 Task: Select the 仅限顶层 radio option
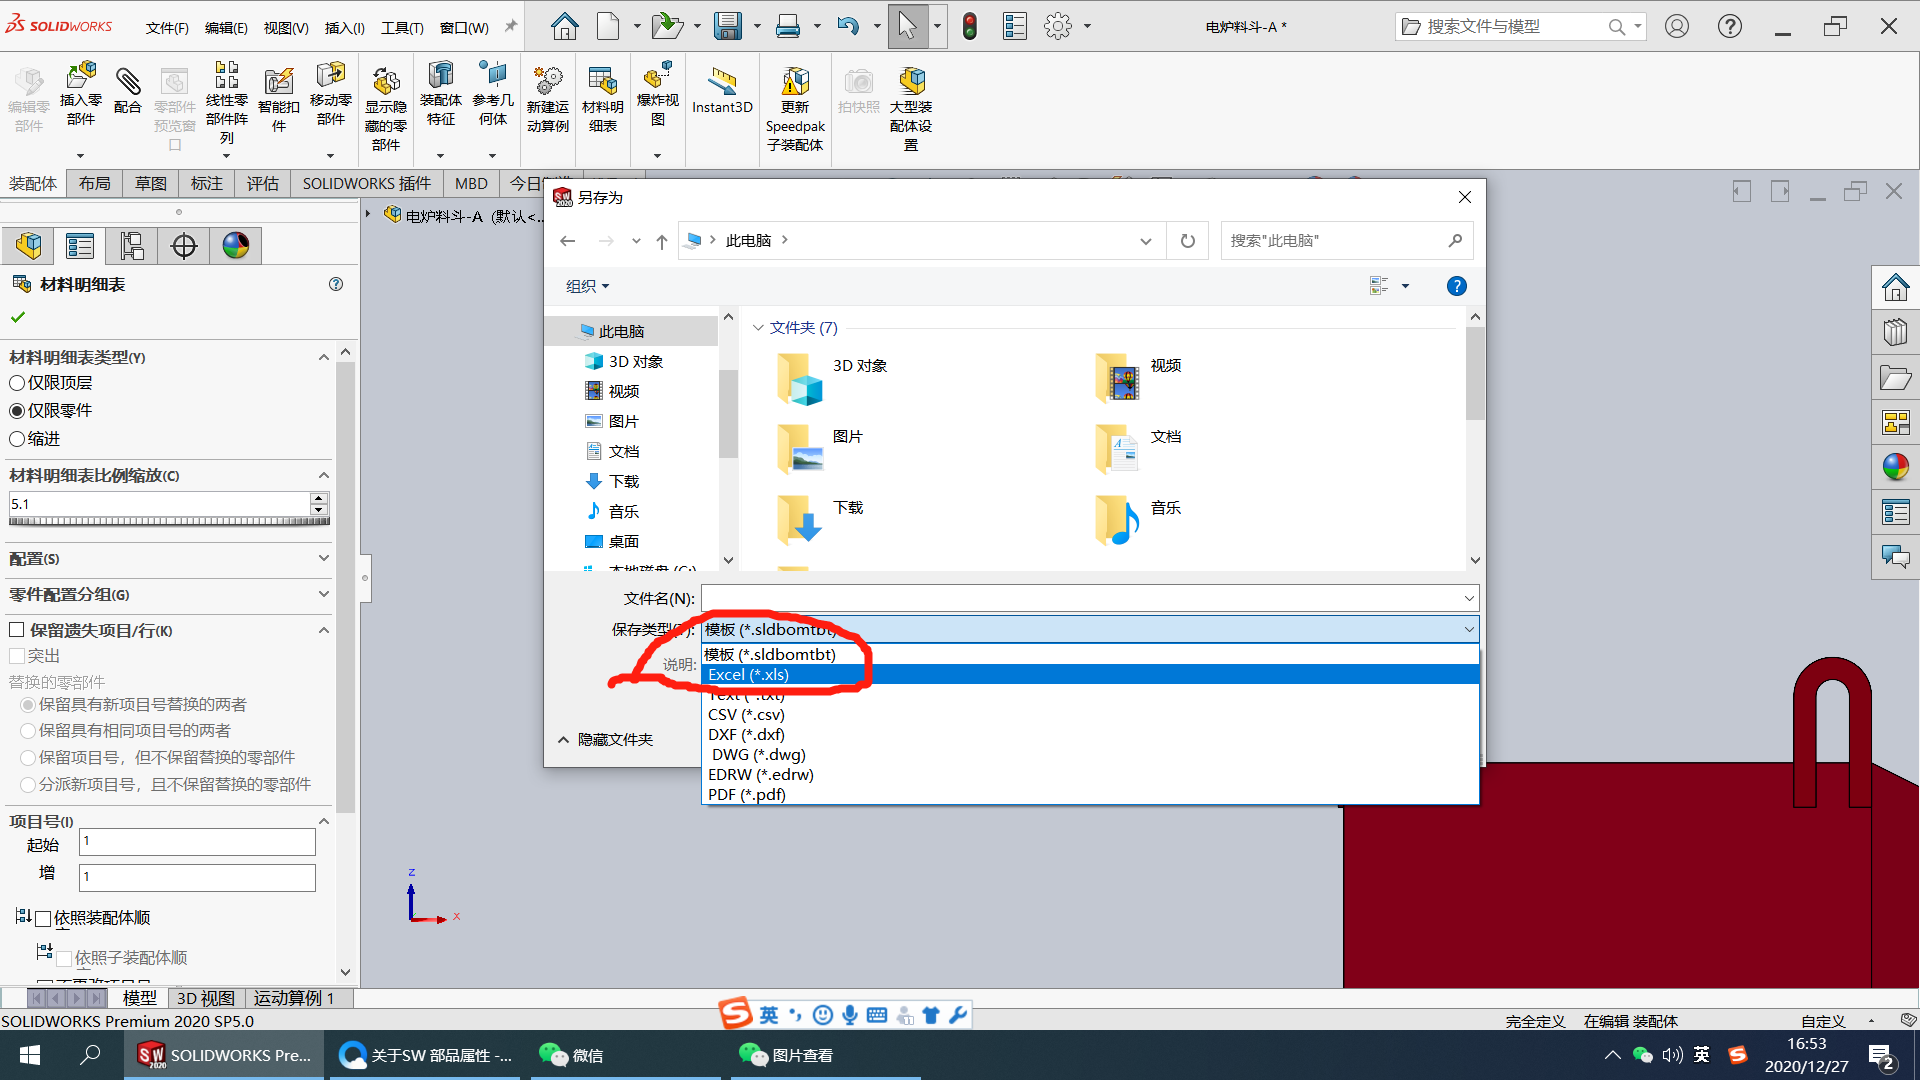coord(17,383)
